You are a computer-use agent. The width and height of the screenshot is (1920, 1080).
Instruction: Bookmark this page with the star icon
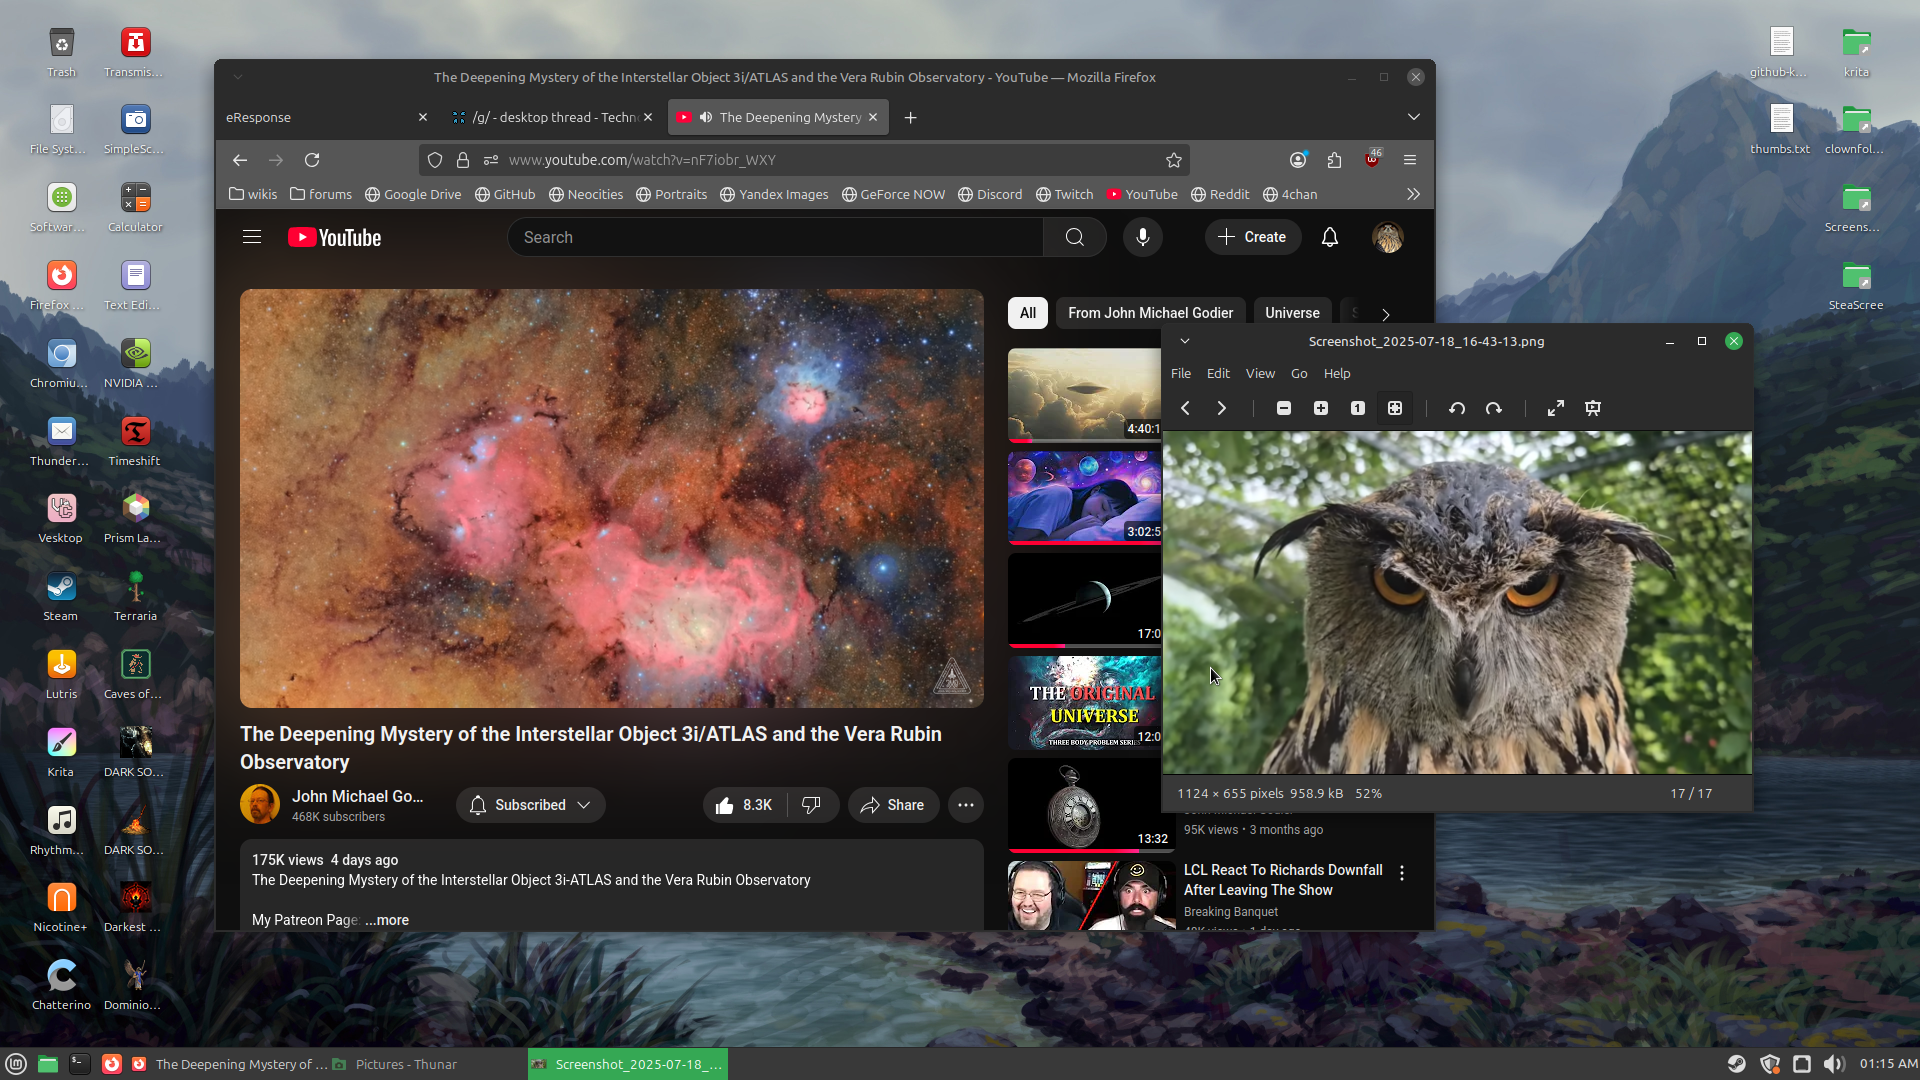1174,160
